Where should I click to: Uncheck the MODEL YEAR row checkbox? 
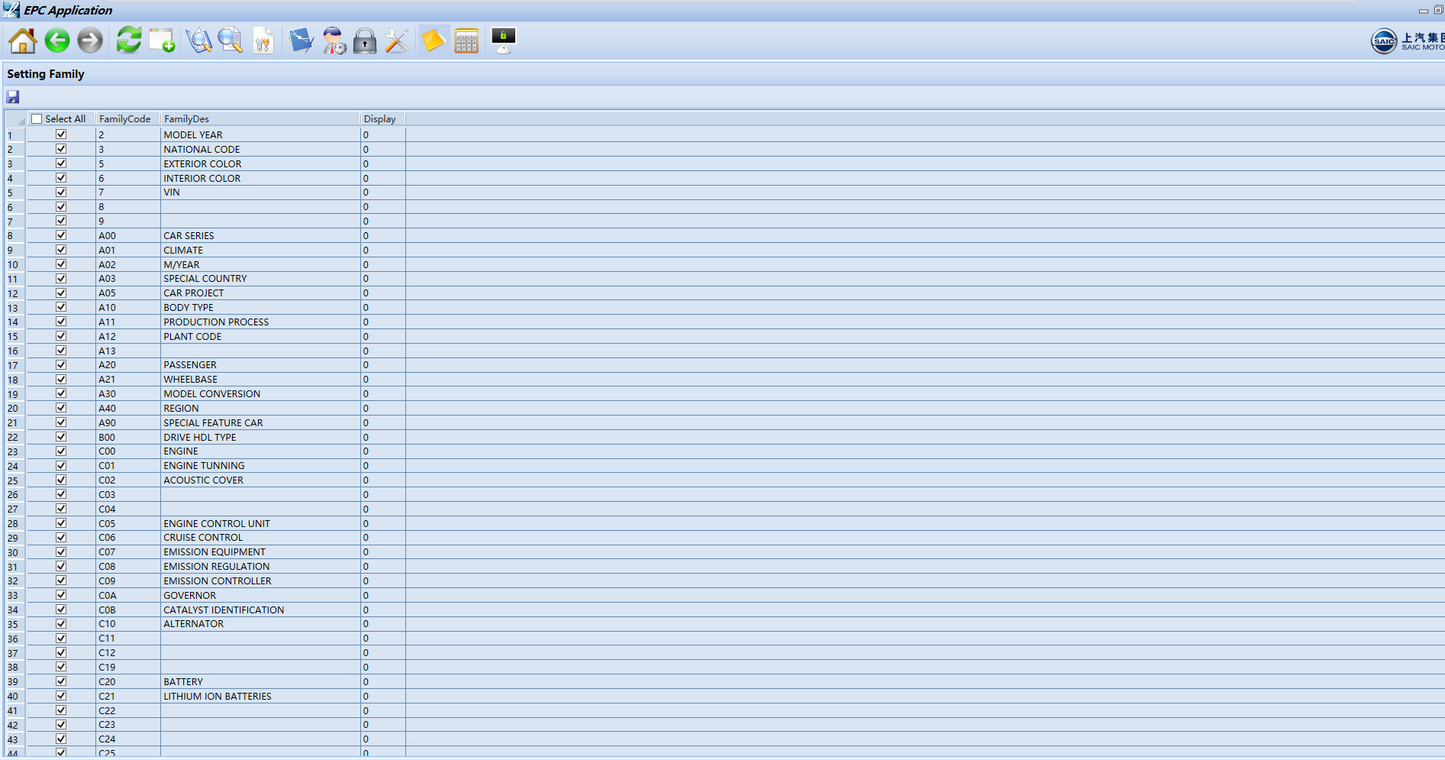61,135
